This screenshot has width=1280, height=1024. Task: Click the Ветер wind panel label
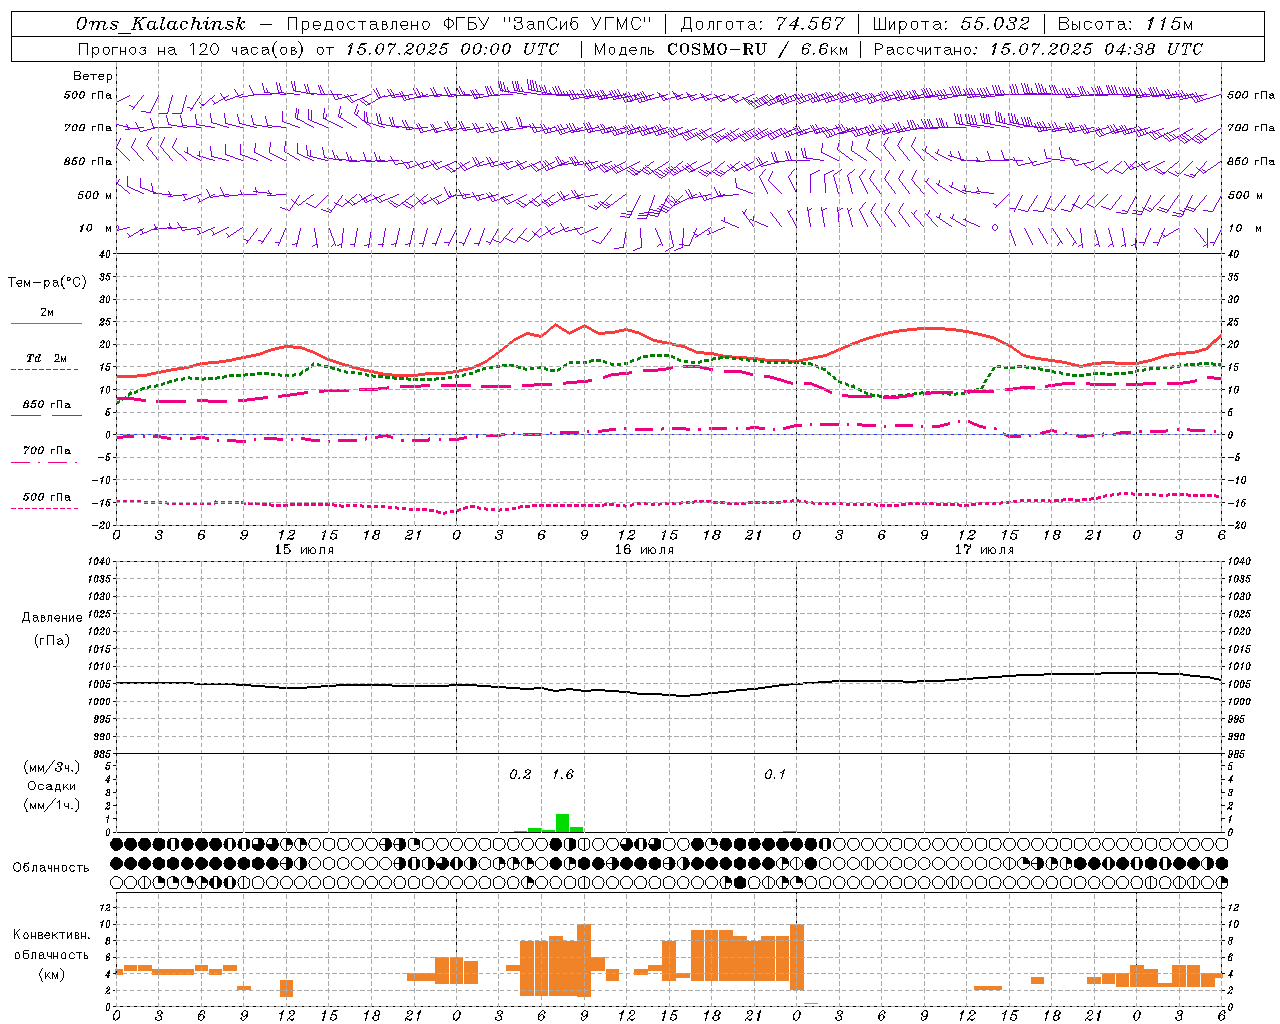[92, 76]
